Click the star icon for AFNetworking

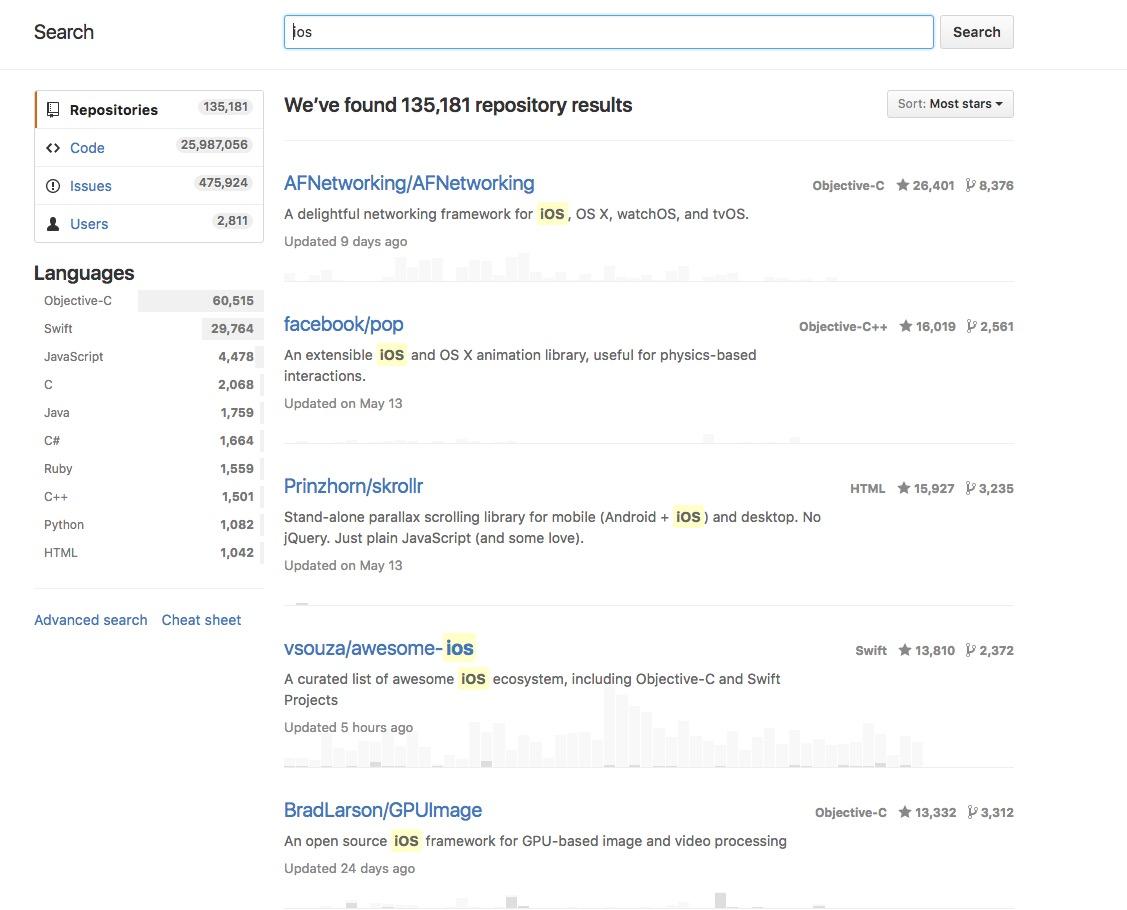click(903, 185)
